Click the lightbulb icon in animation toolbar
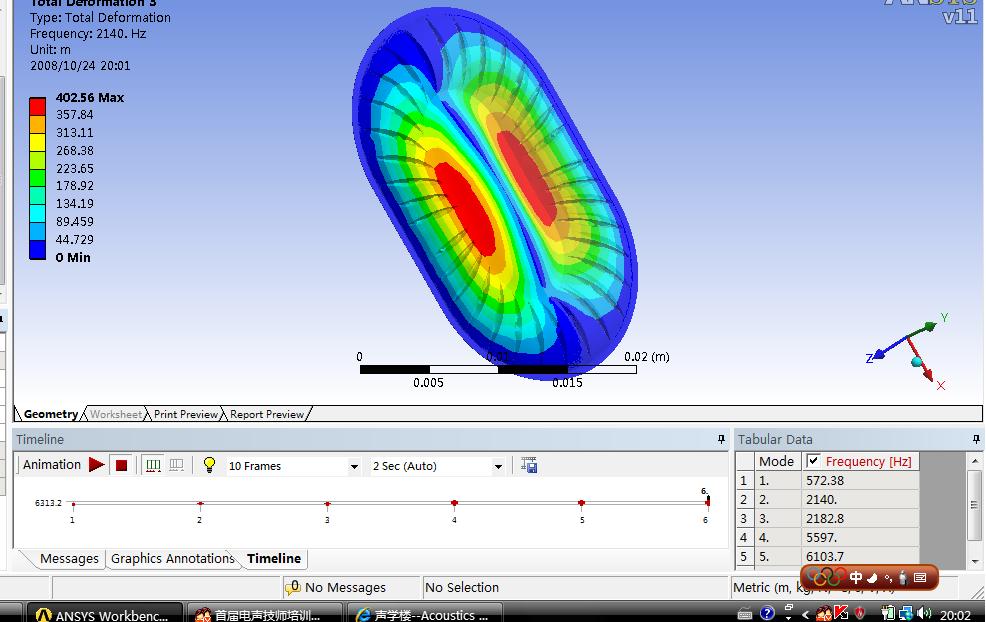The height and width of the screenshot is (622, 986). pos(209,465)
